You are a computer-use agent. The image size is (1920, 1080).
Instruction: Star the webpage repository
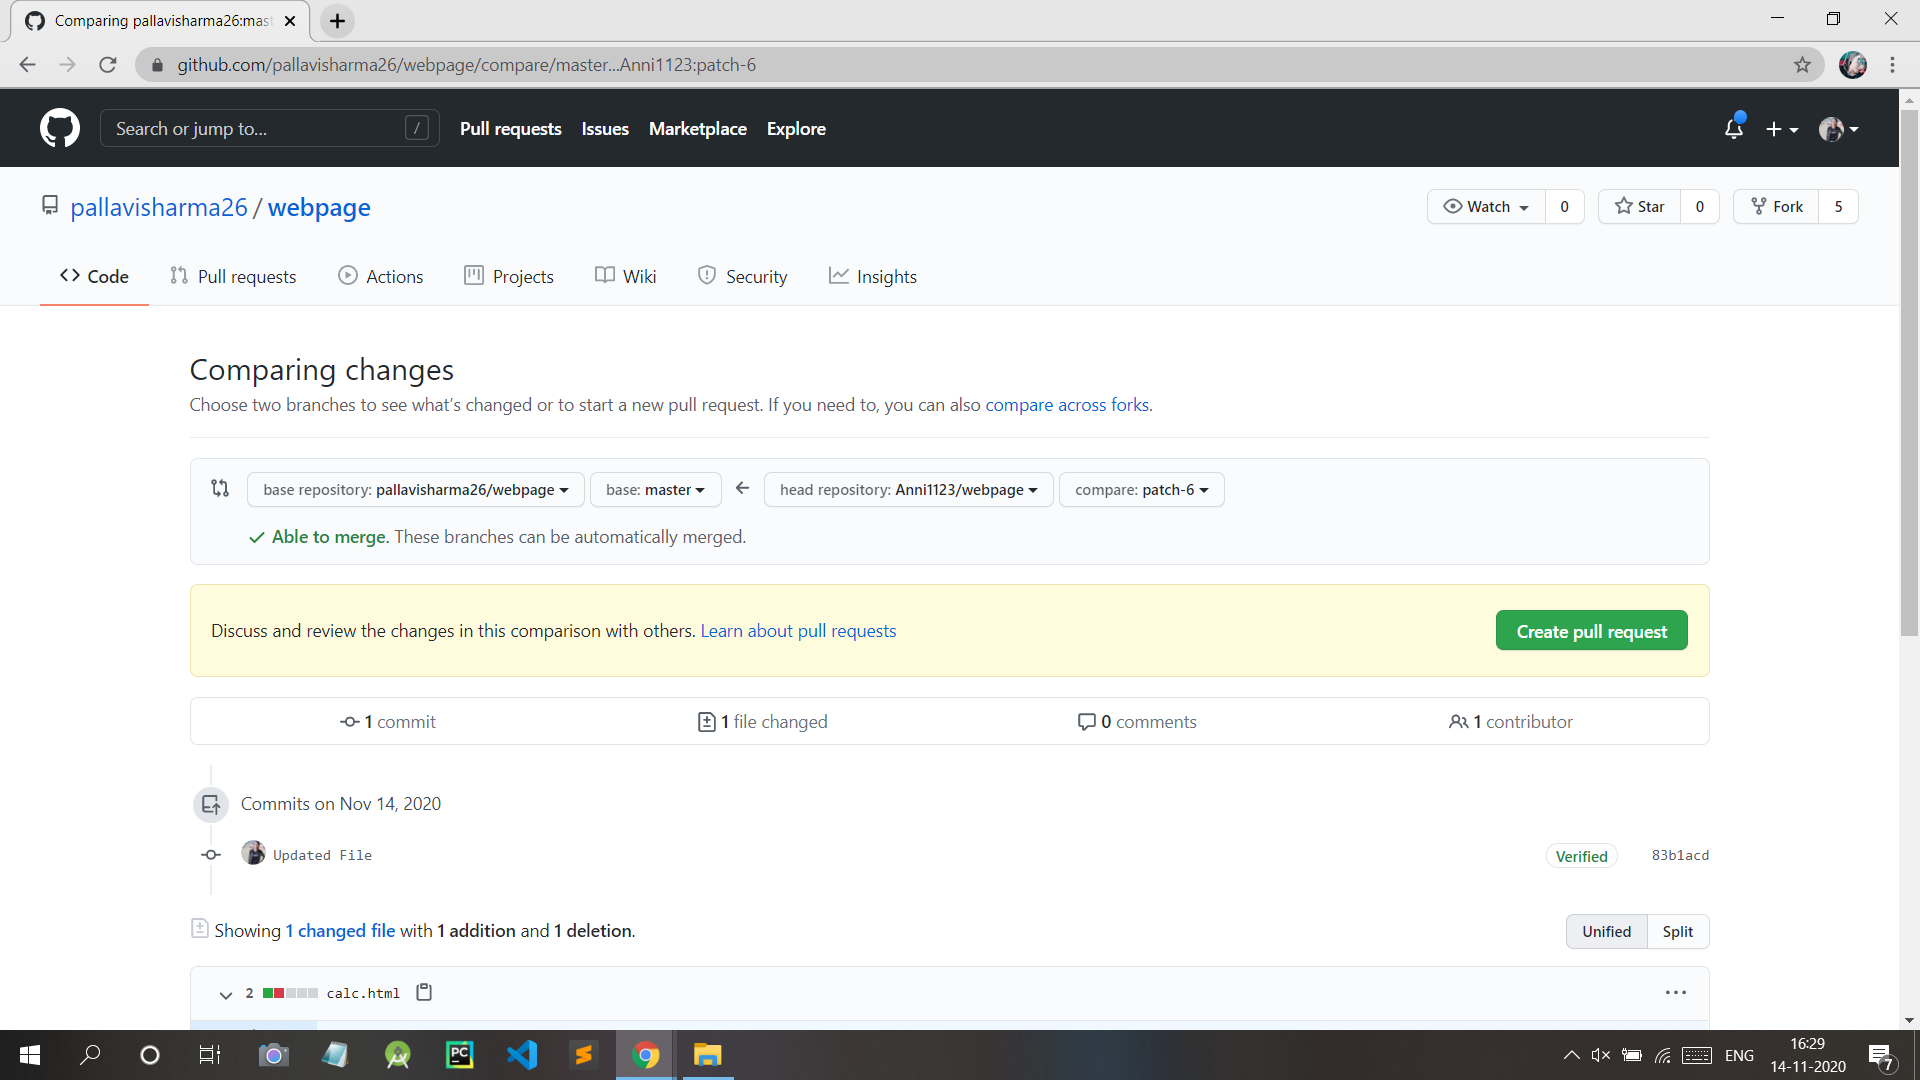(1640, 207)
